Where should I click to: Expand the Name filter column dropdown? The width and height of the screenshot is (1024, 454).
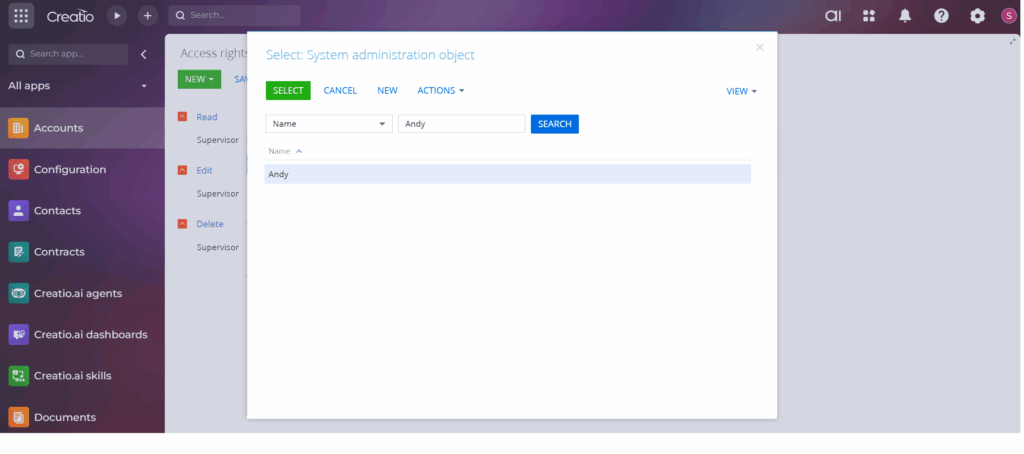pyautogui.click(x=382, y=124)
